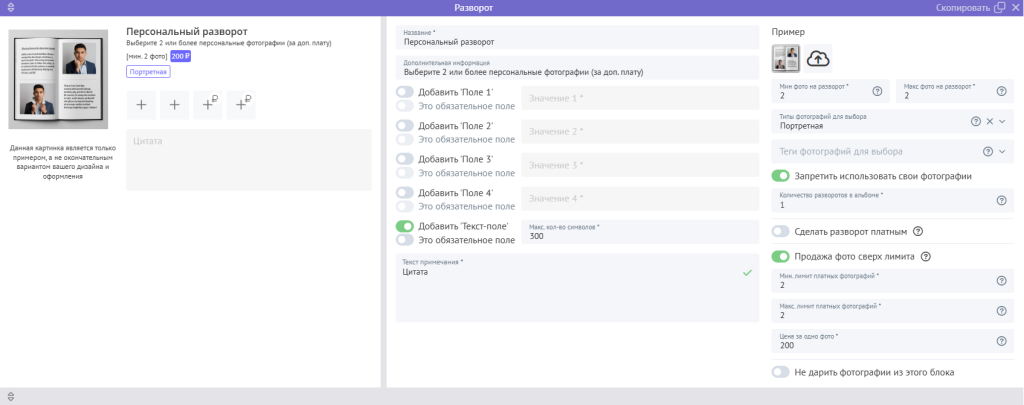
Task: Expand 'Типы фотографий для выбора' dropdown
Action: tap(1002, 121)
